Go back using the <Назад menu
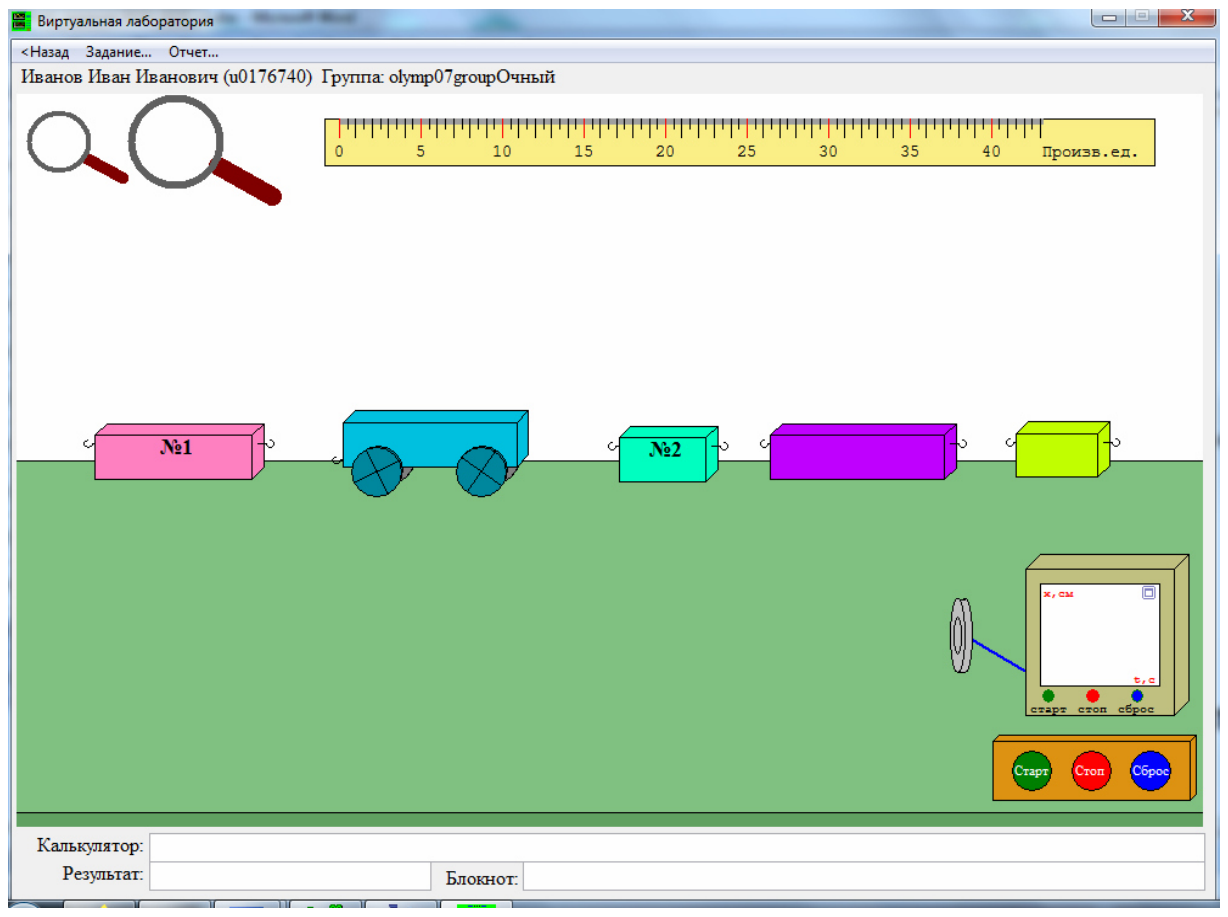The height and width of the screenshot is (917, 1228). [x=45, y=52]
